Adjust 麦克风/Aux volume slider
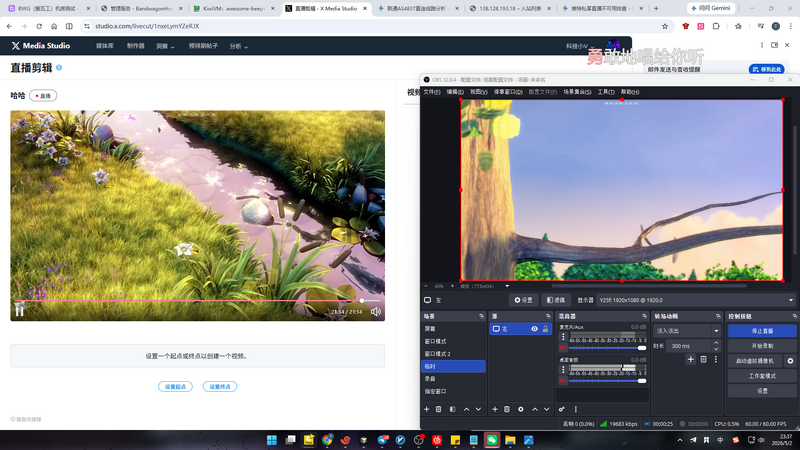 tap(608, 347)
